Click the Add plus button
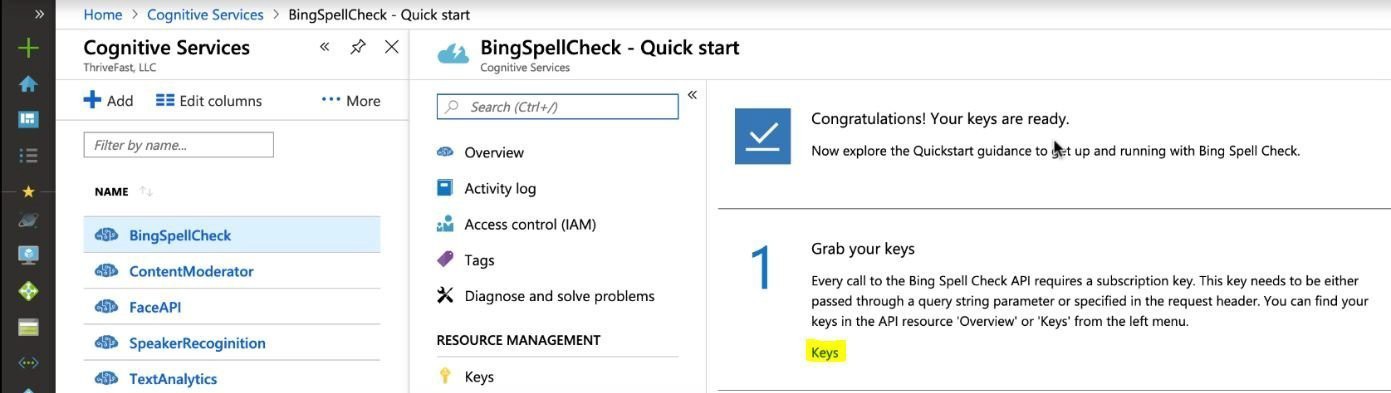1391x393 pixels. pyautogui.click(x=108, y=100)
